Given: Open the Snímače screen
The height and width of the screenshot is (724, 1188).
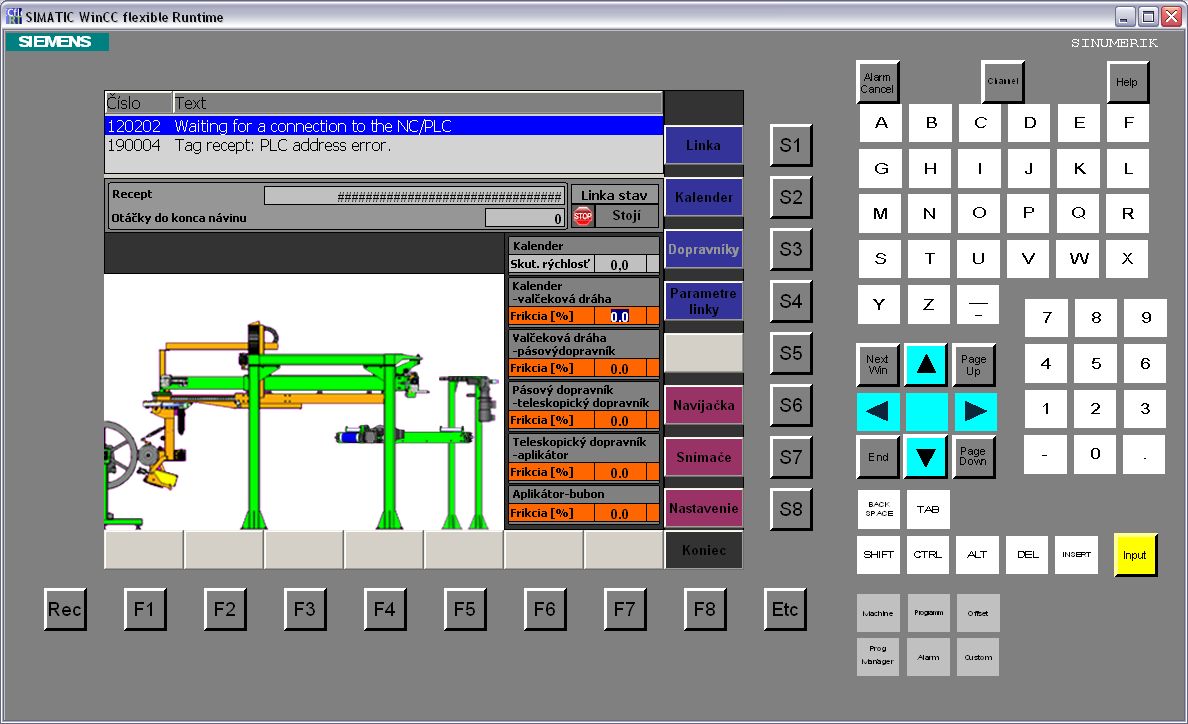Looking at the screenshot, I should [703, 457].
